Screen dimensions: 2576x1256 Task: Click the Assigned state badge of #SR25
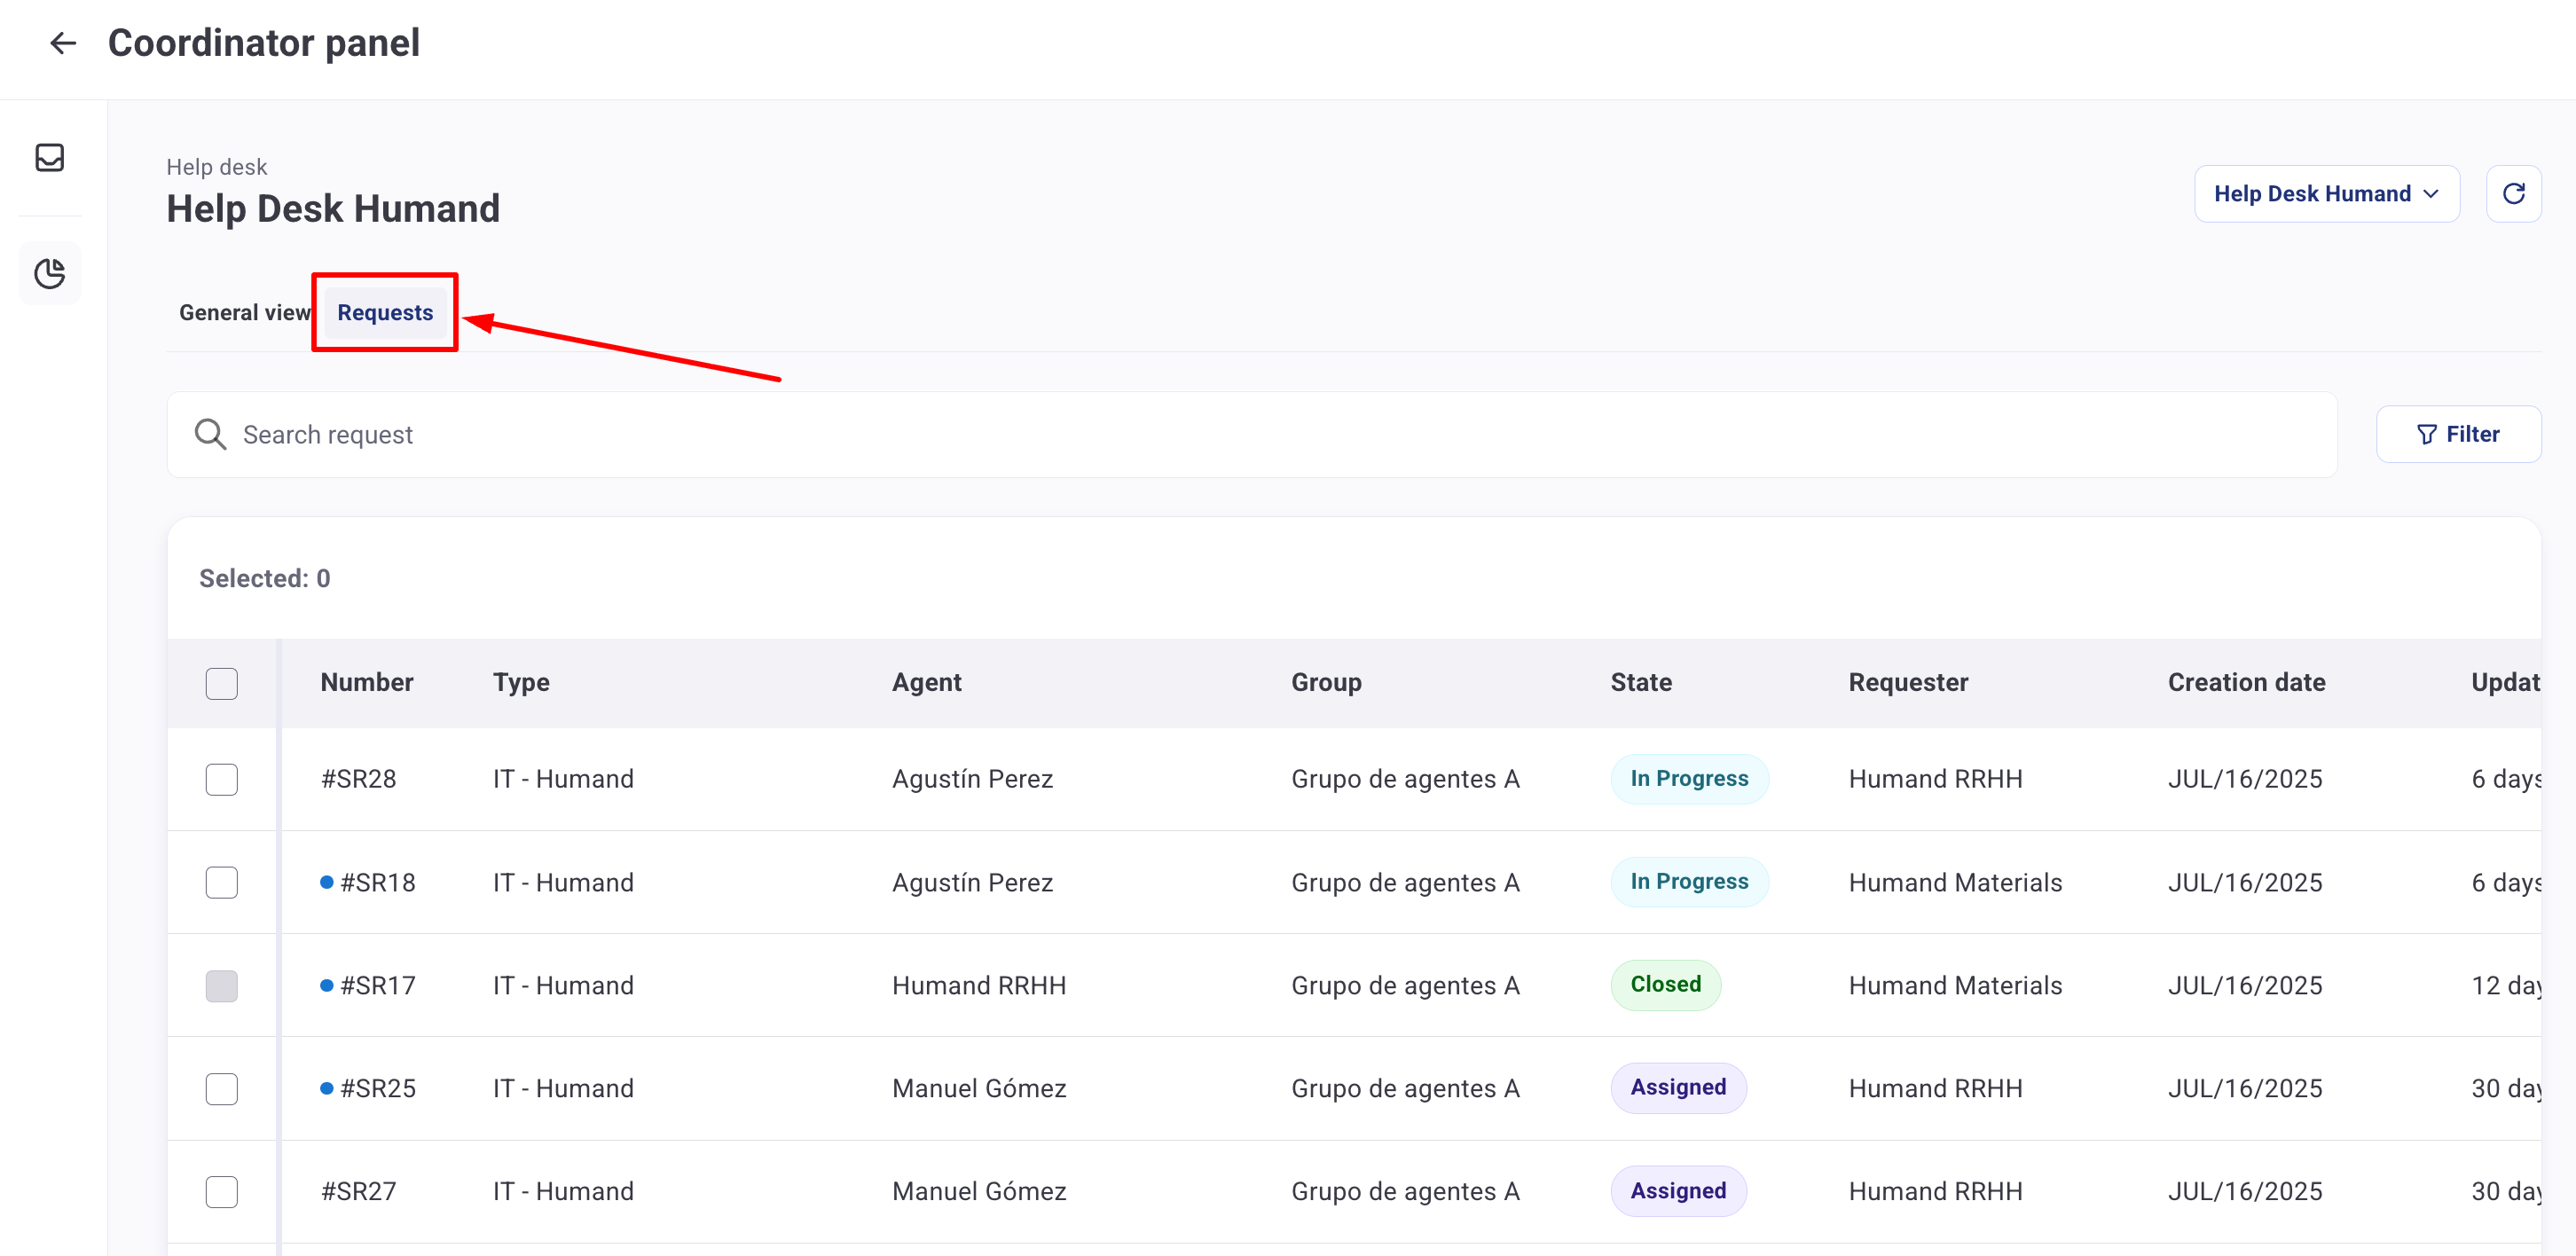1677,1087
